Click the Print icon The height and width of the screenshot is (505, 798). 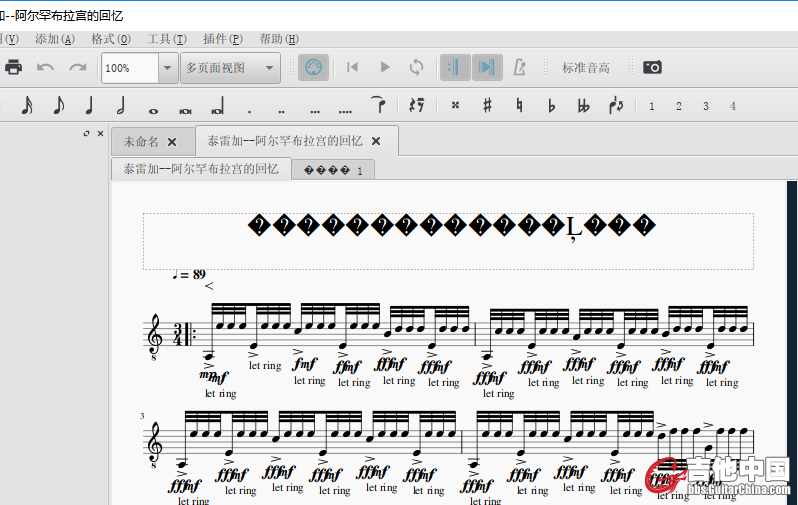(x=13, y=67)
